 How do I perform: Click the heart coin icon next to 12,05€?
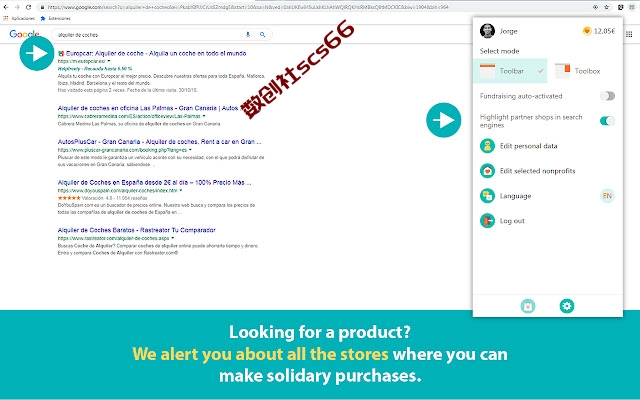(587, 31)
